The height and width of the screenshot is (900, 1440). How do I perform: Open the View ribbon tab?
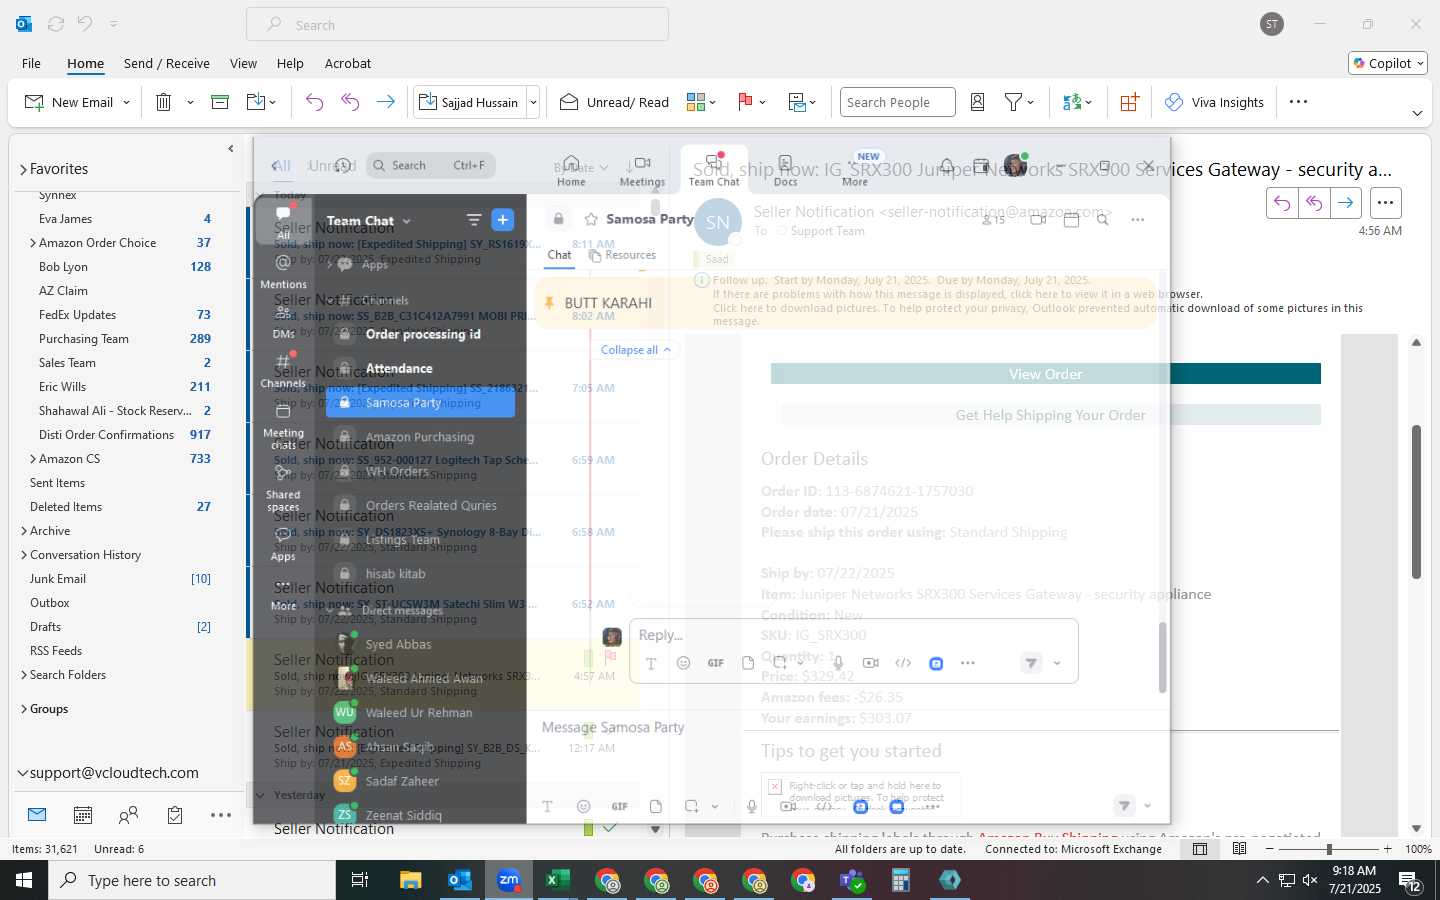pyautogui.click(x=243, y=63)
